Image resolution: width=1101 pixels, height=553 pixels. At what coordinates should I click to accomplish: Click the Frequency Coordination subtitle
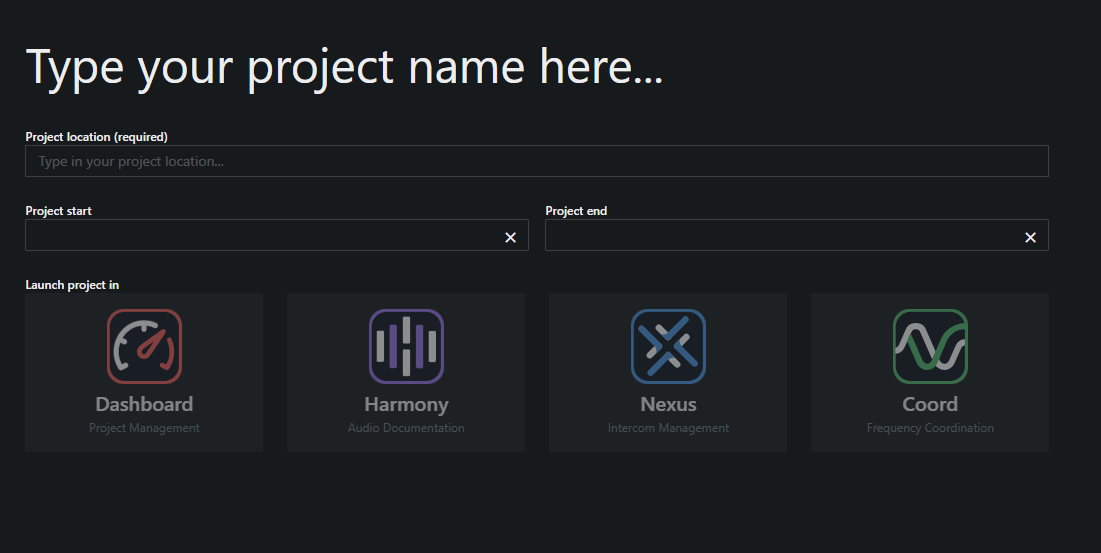click(930, 428)
